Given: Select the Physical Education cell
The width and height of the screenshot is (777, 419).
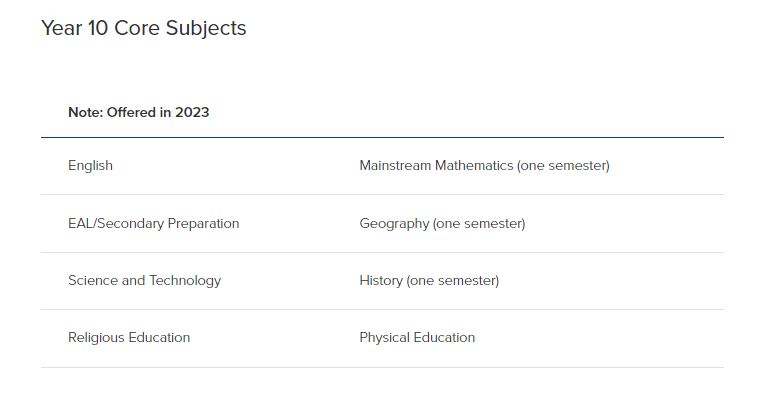Looking at the screenshot, I should pos(417,337).
